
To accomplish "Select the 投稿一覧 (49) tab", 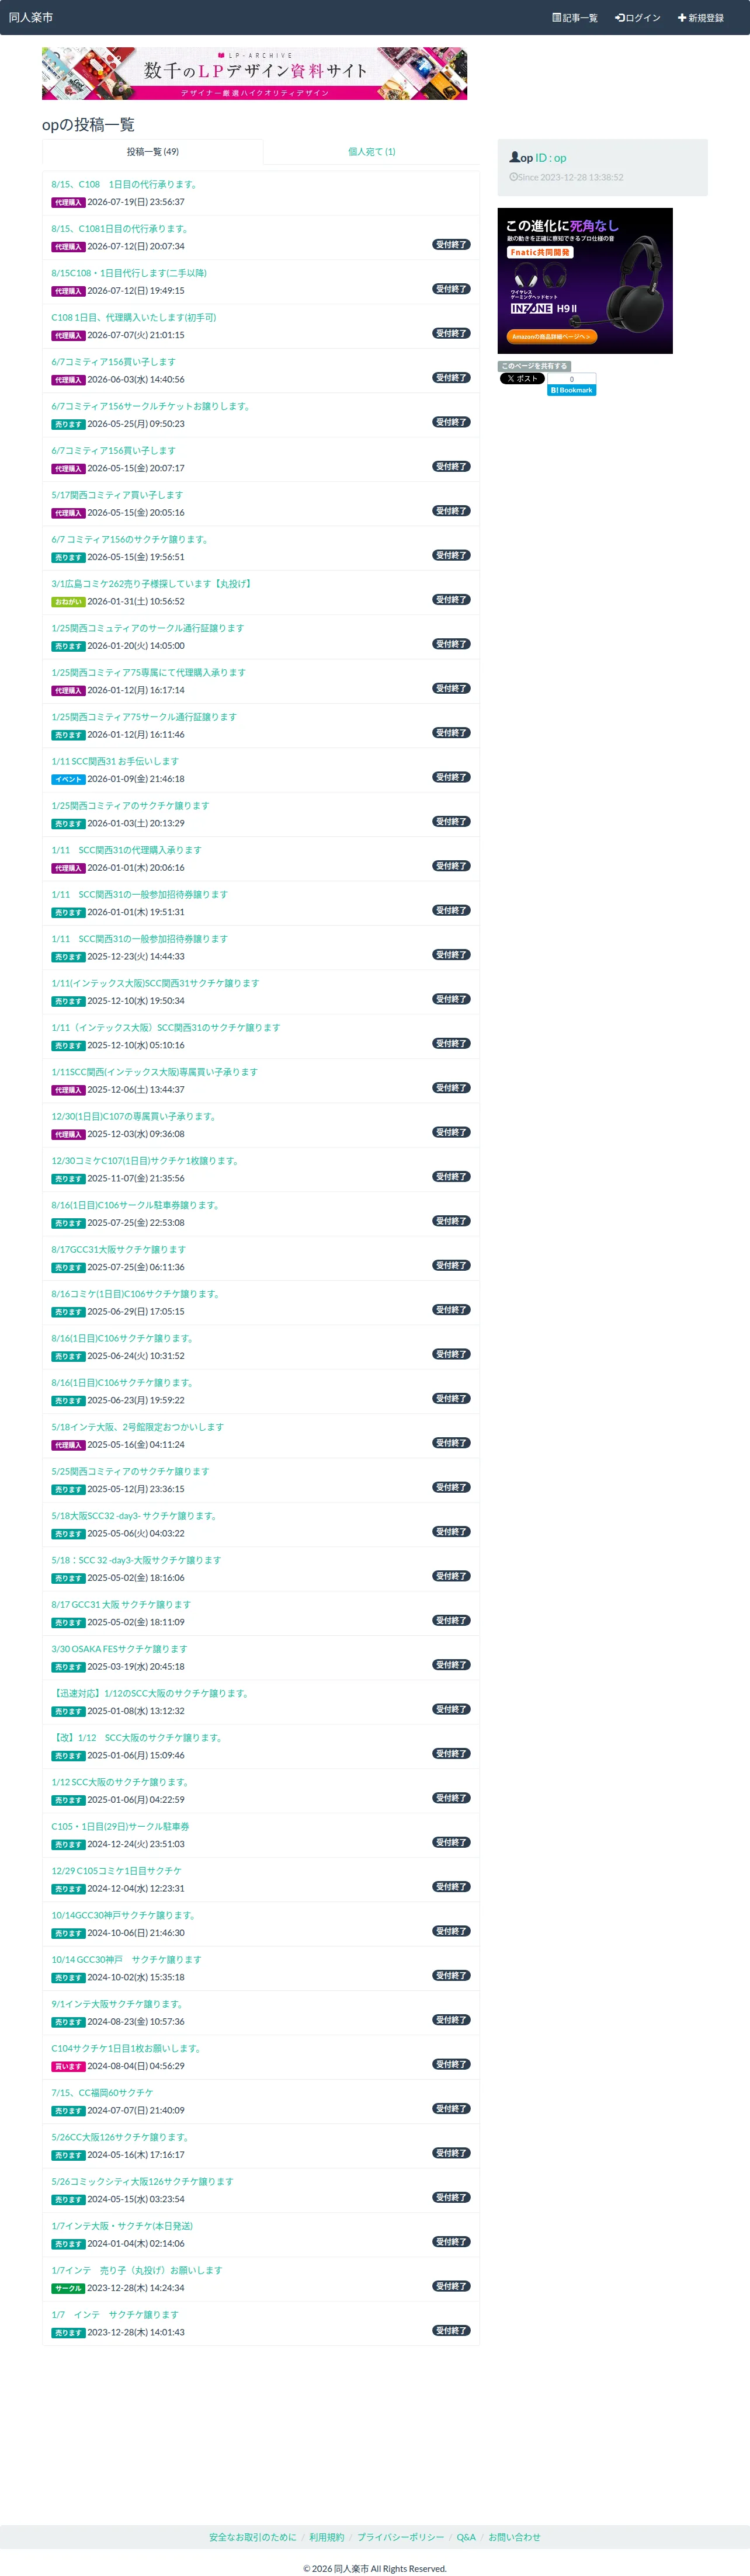I will tap(153, 152).
